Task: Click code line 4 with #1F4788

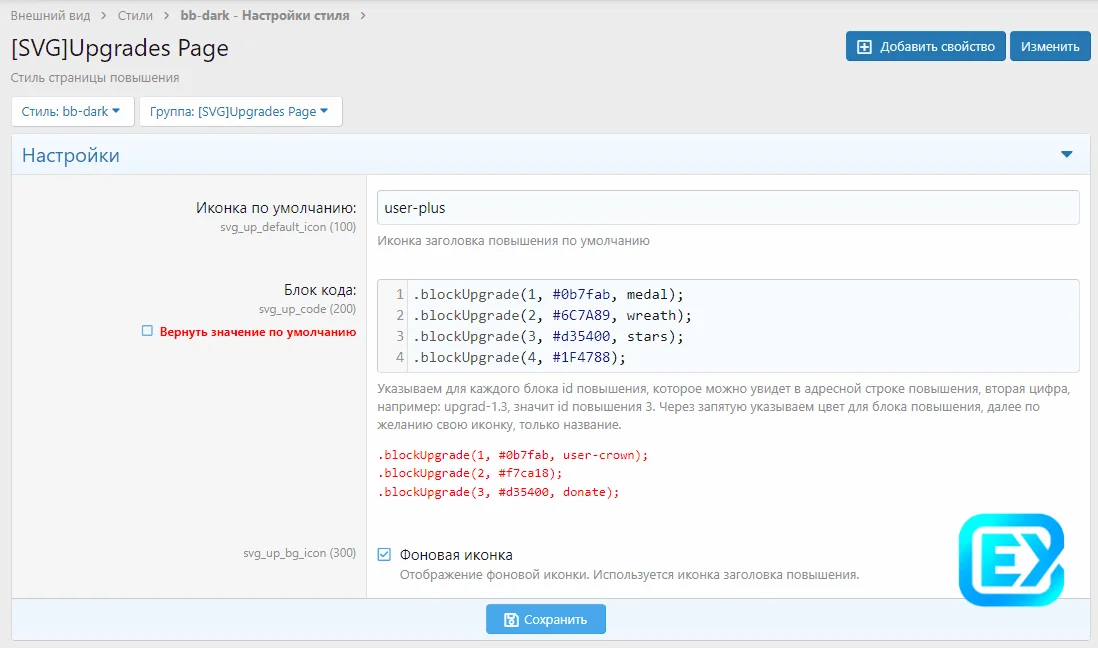Action: click(x=520, y=357)
